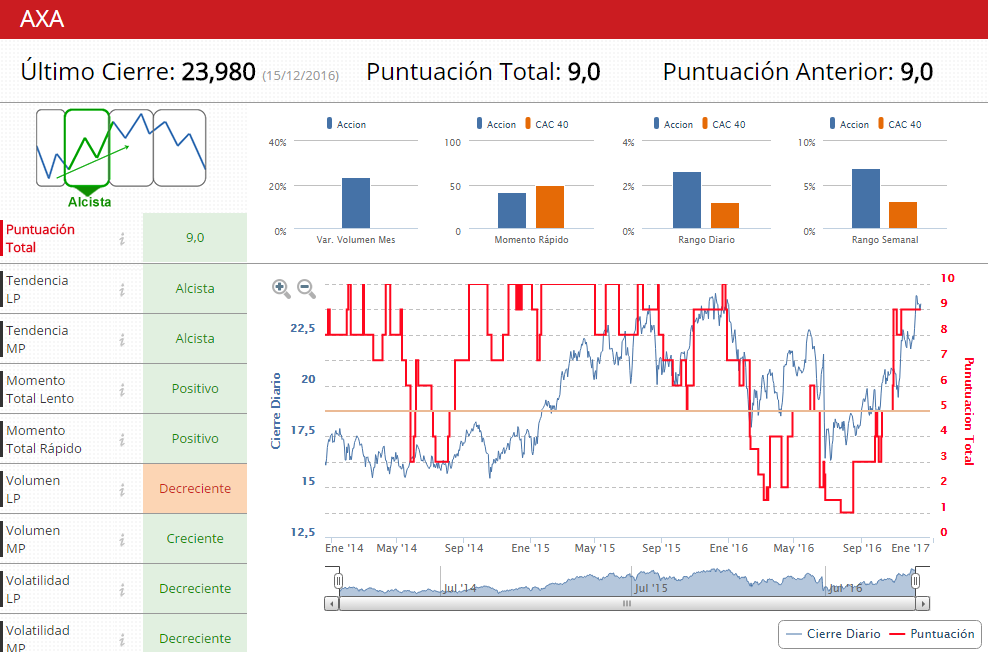Click Último Cierre value 23,980
989x652 pixels.
tap(218, 72)
